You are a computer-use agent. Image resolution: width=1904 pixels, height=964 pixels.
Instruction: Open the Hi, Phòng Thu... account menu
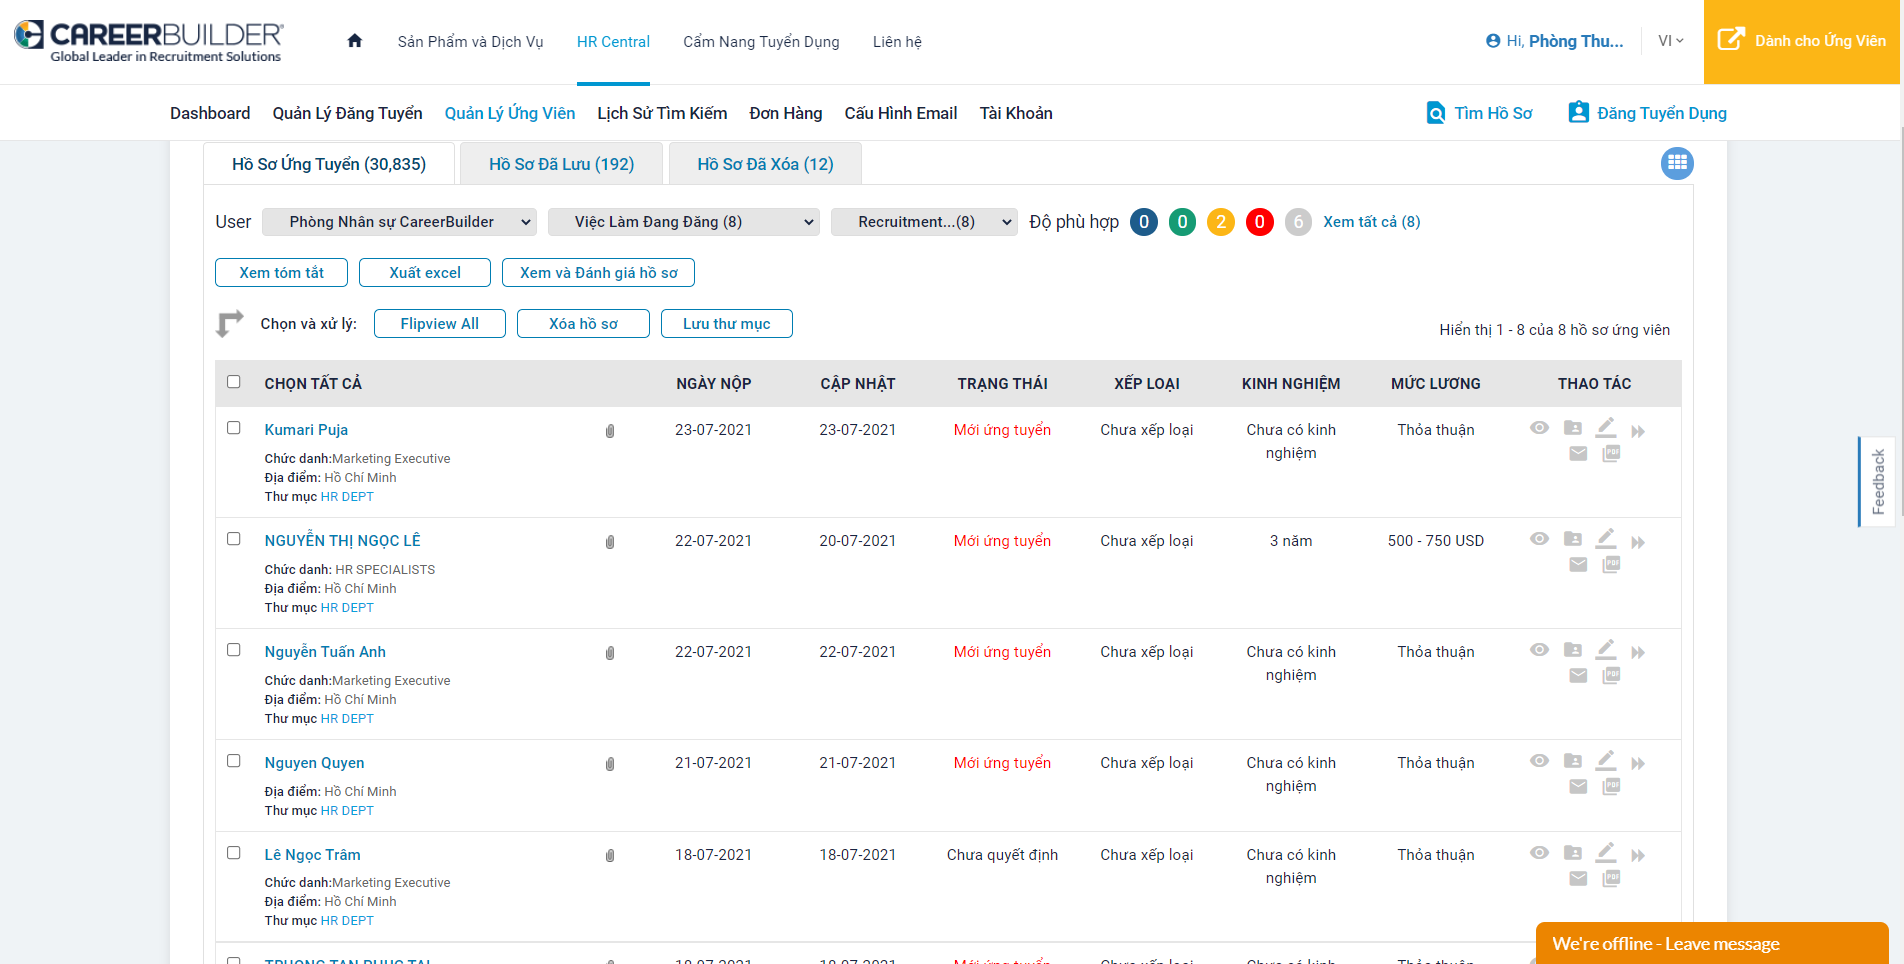tap(1555, 41)
